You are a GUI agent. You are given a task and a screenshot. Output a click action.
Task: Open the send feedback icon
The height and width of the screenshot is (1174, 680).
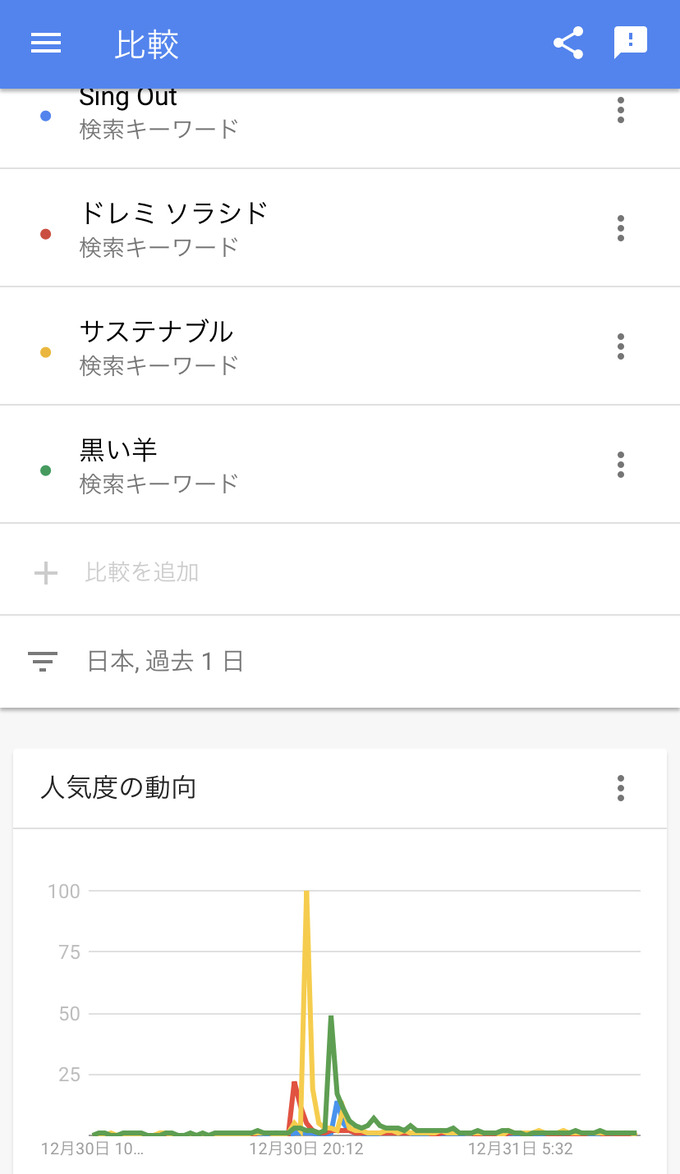[x=630, y=43]
